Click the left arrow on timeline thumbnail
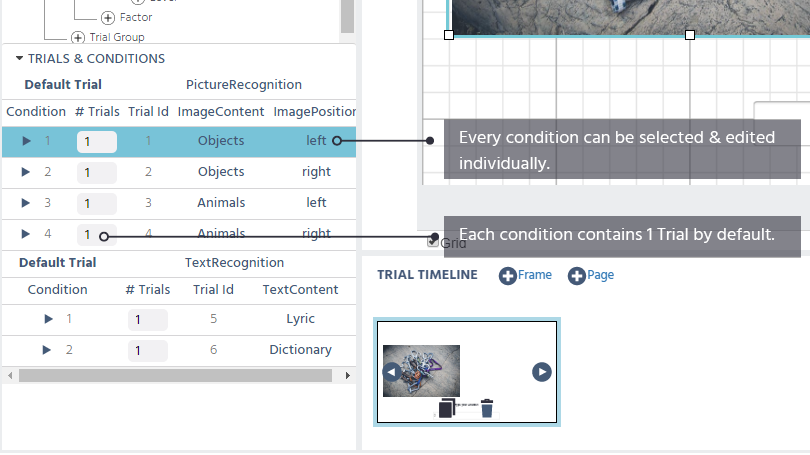Image resolution: width=810 pixels, height=455 pixels. 392,372
